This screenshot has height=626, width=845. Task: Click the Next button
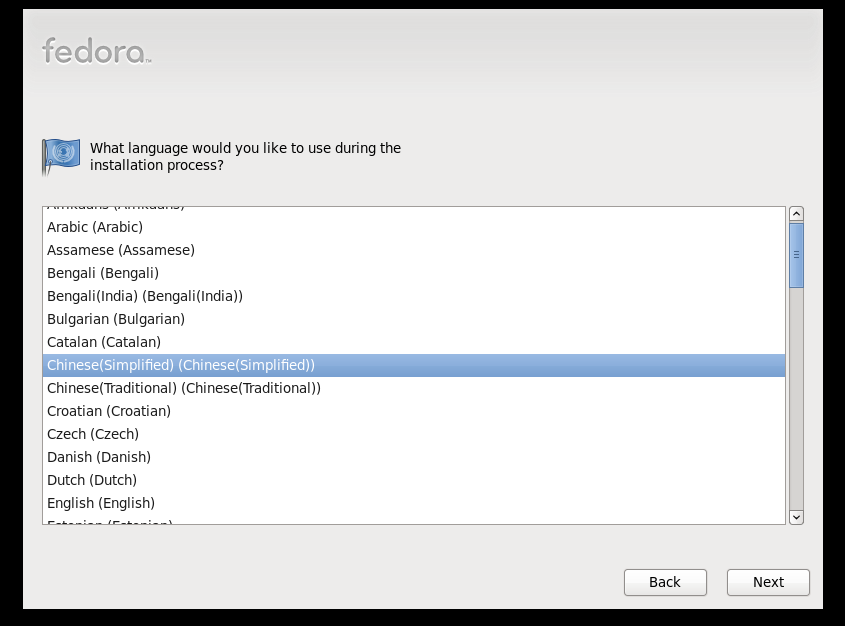768,582
